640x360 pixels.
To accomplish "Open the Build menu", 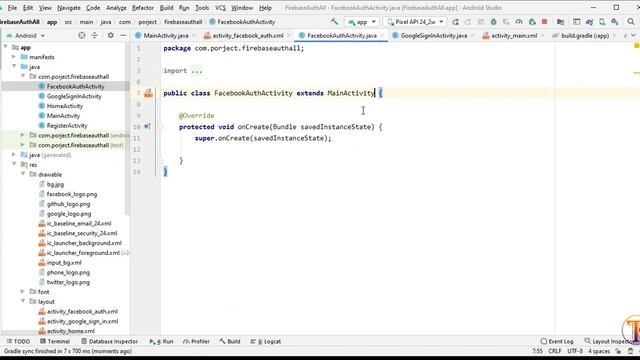I will pyautogui.click(x=166, y=8).
